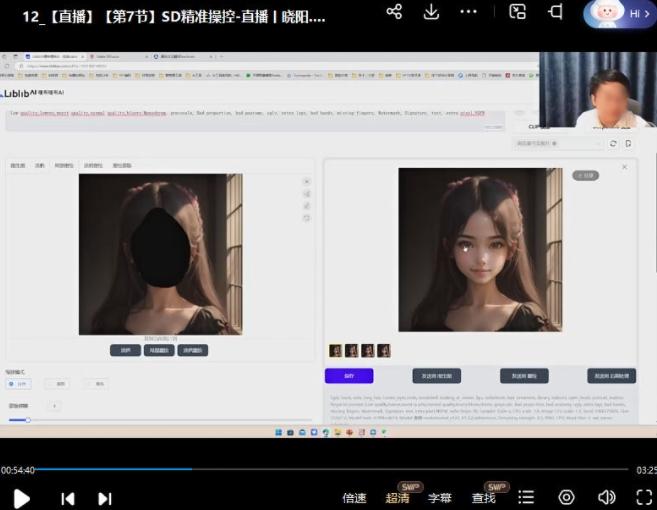Open the three-dot more options menu
657x510 pixels.
(468, 12)
